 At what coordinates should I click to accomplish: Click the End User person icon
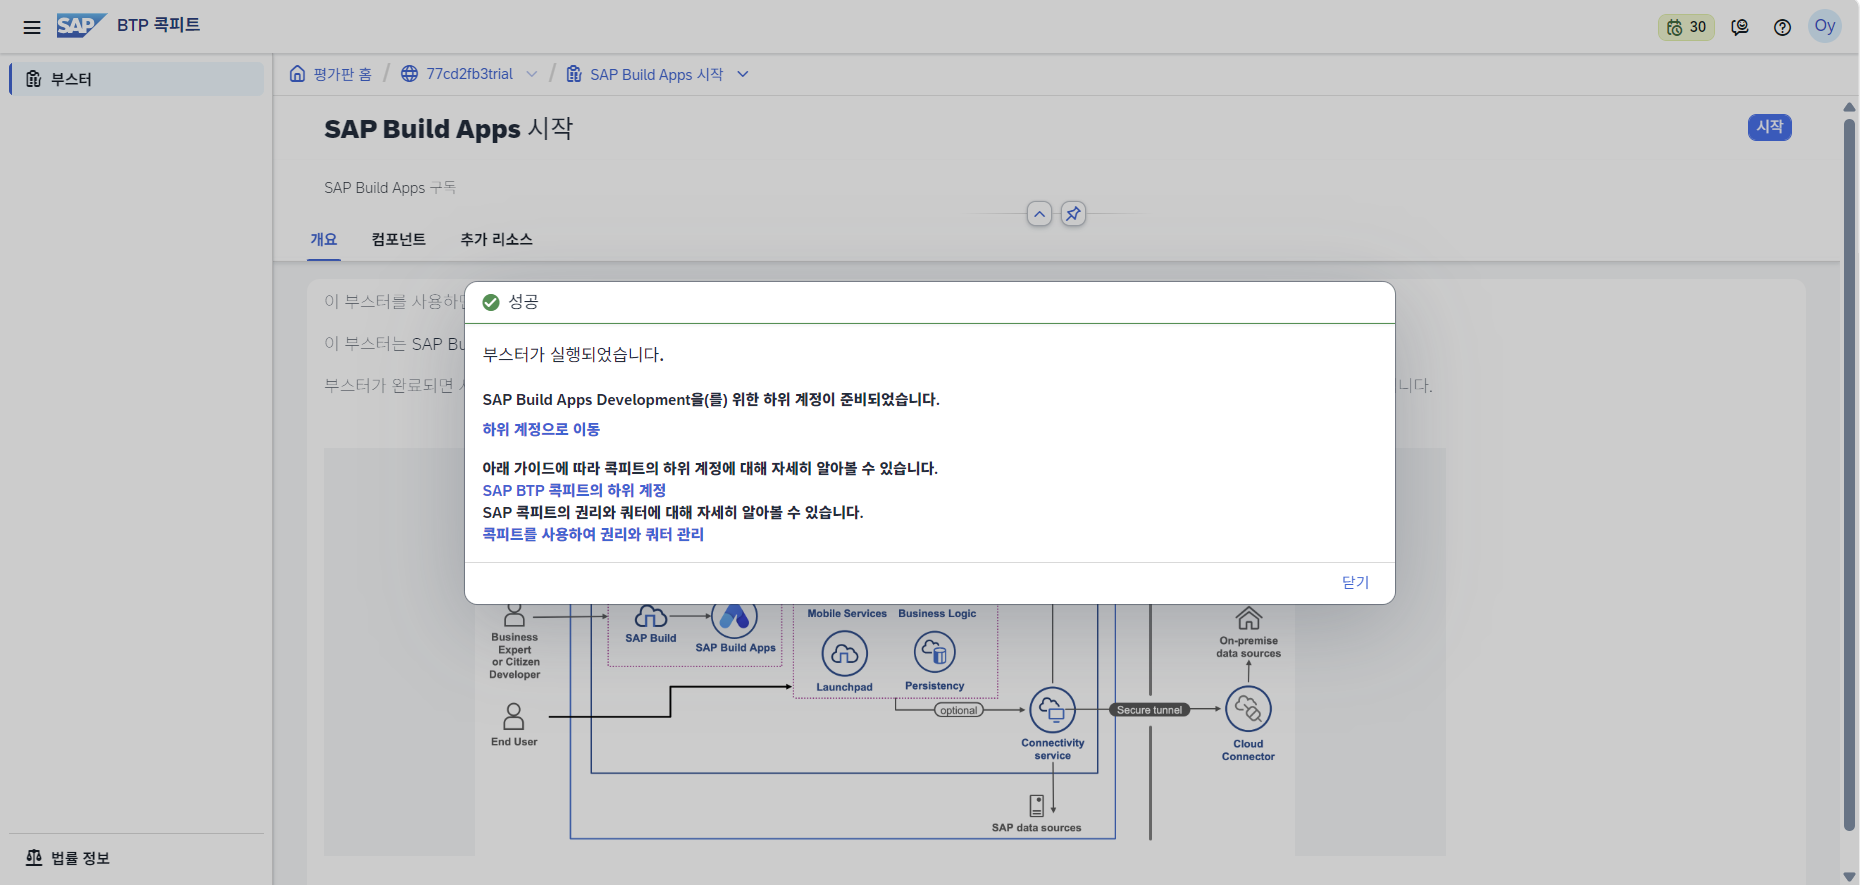coord(513,716)
